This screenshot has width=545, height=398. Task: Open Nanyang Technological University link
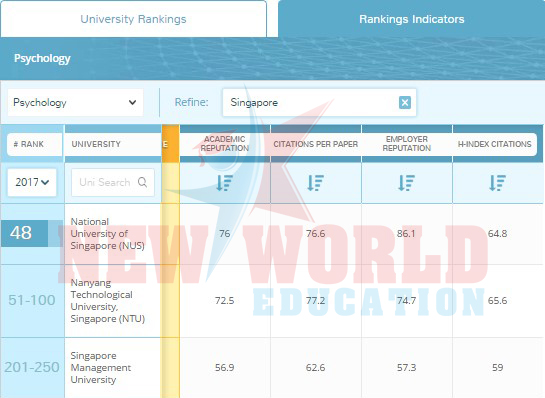pos(107,301)
